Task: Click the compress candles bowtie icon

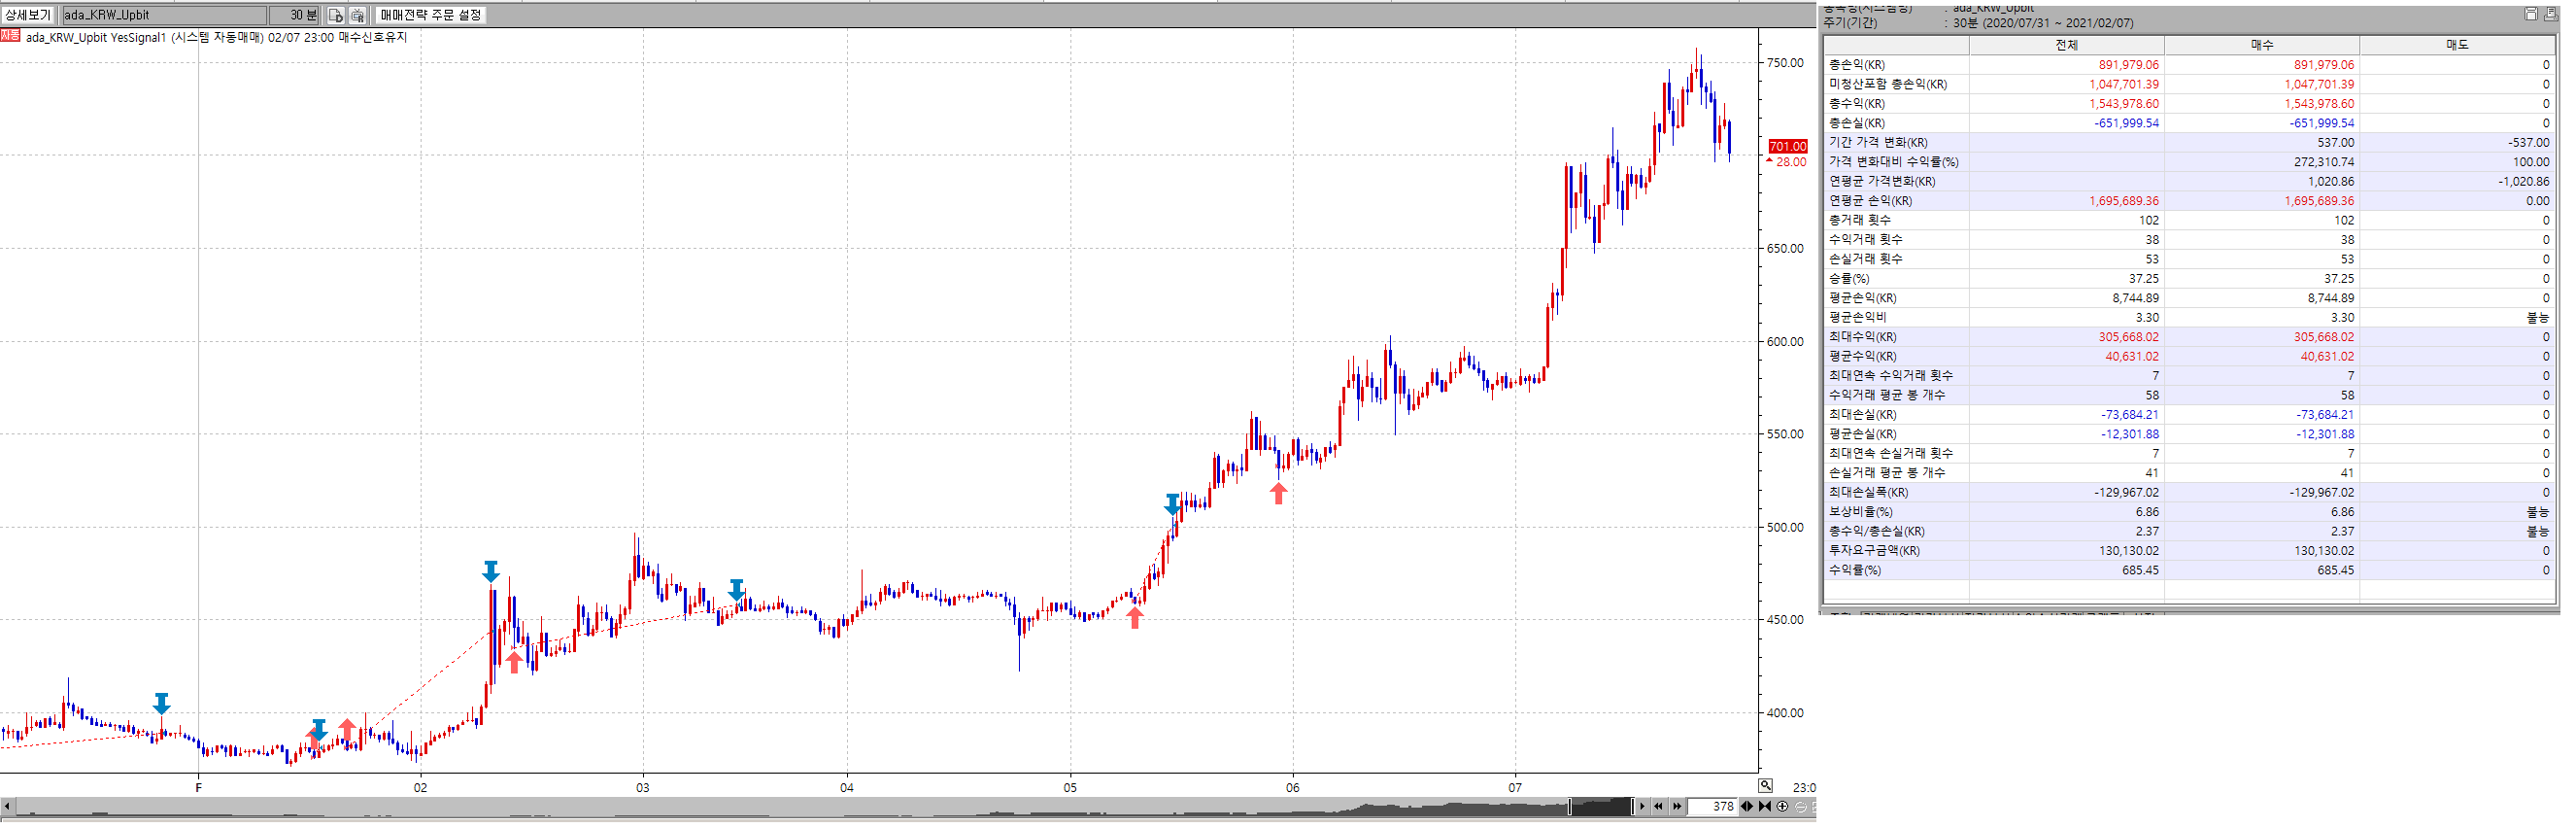Action: (1765, 807)
